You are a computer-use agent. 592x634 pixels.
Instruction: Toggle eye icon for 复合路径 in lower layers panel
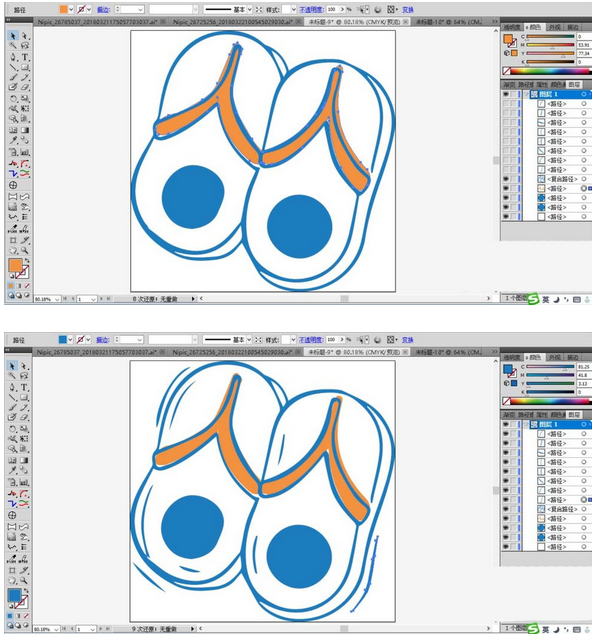[505, 509]
